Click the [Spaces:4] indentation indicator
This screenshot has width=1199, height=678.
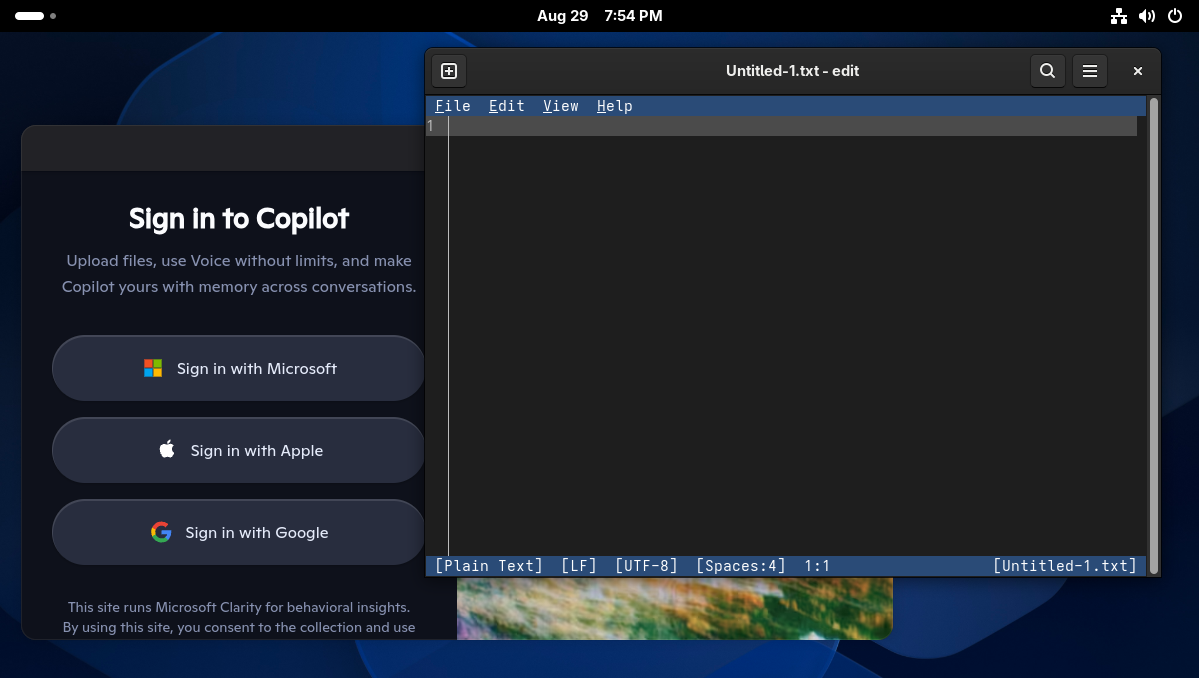tap(741, 566)
